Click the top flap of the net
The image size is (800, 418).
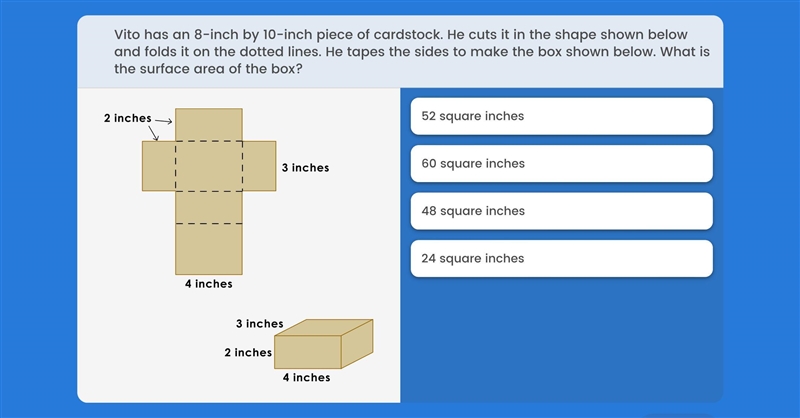point(209,125)
